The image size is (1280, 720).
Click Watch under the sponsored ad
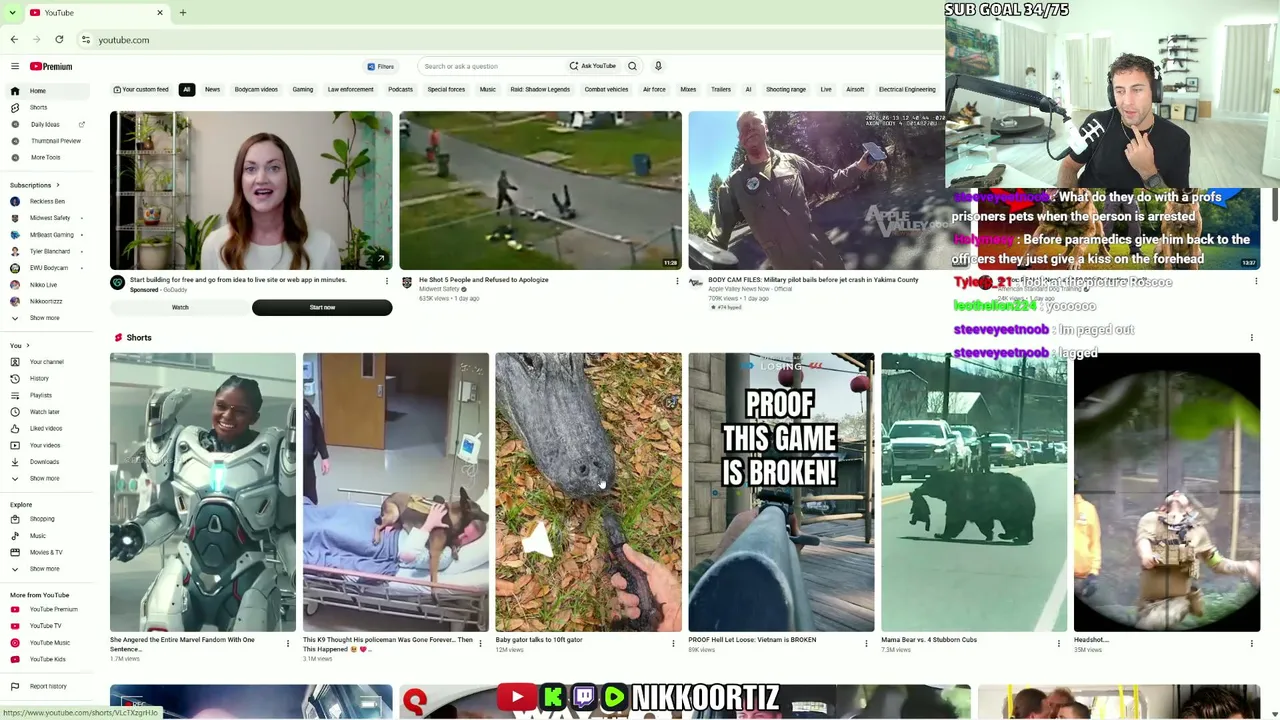[x=180, y=307]
